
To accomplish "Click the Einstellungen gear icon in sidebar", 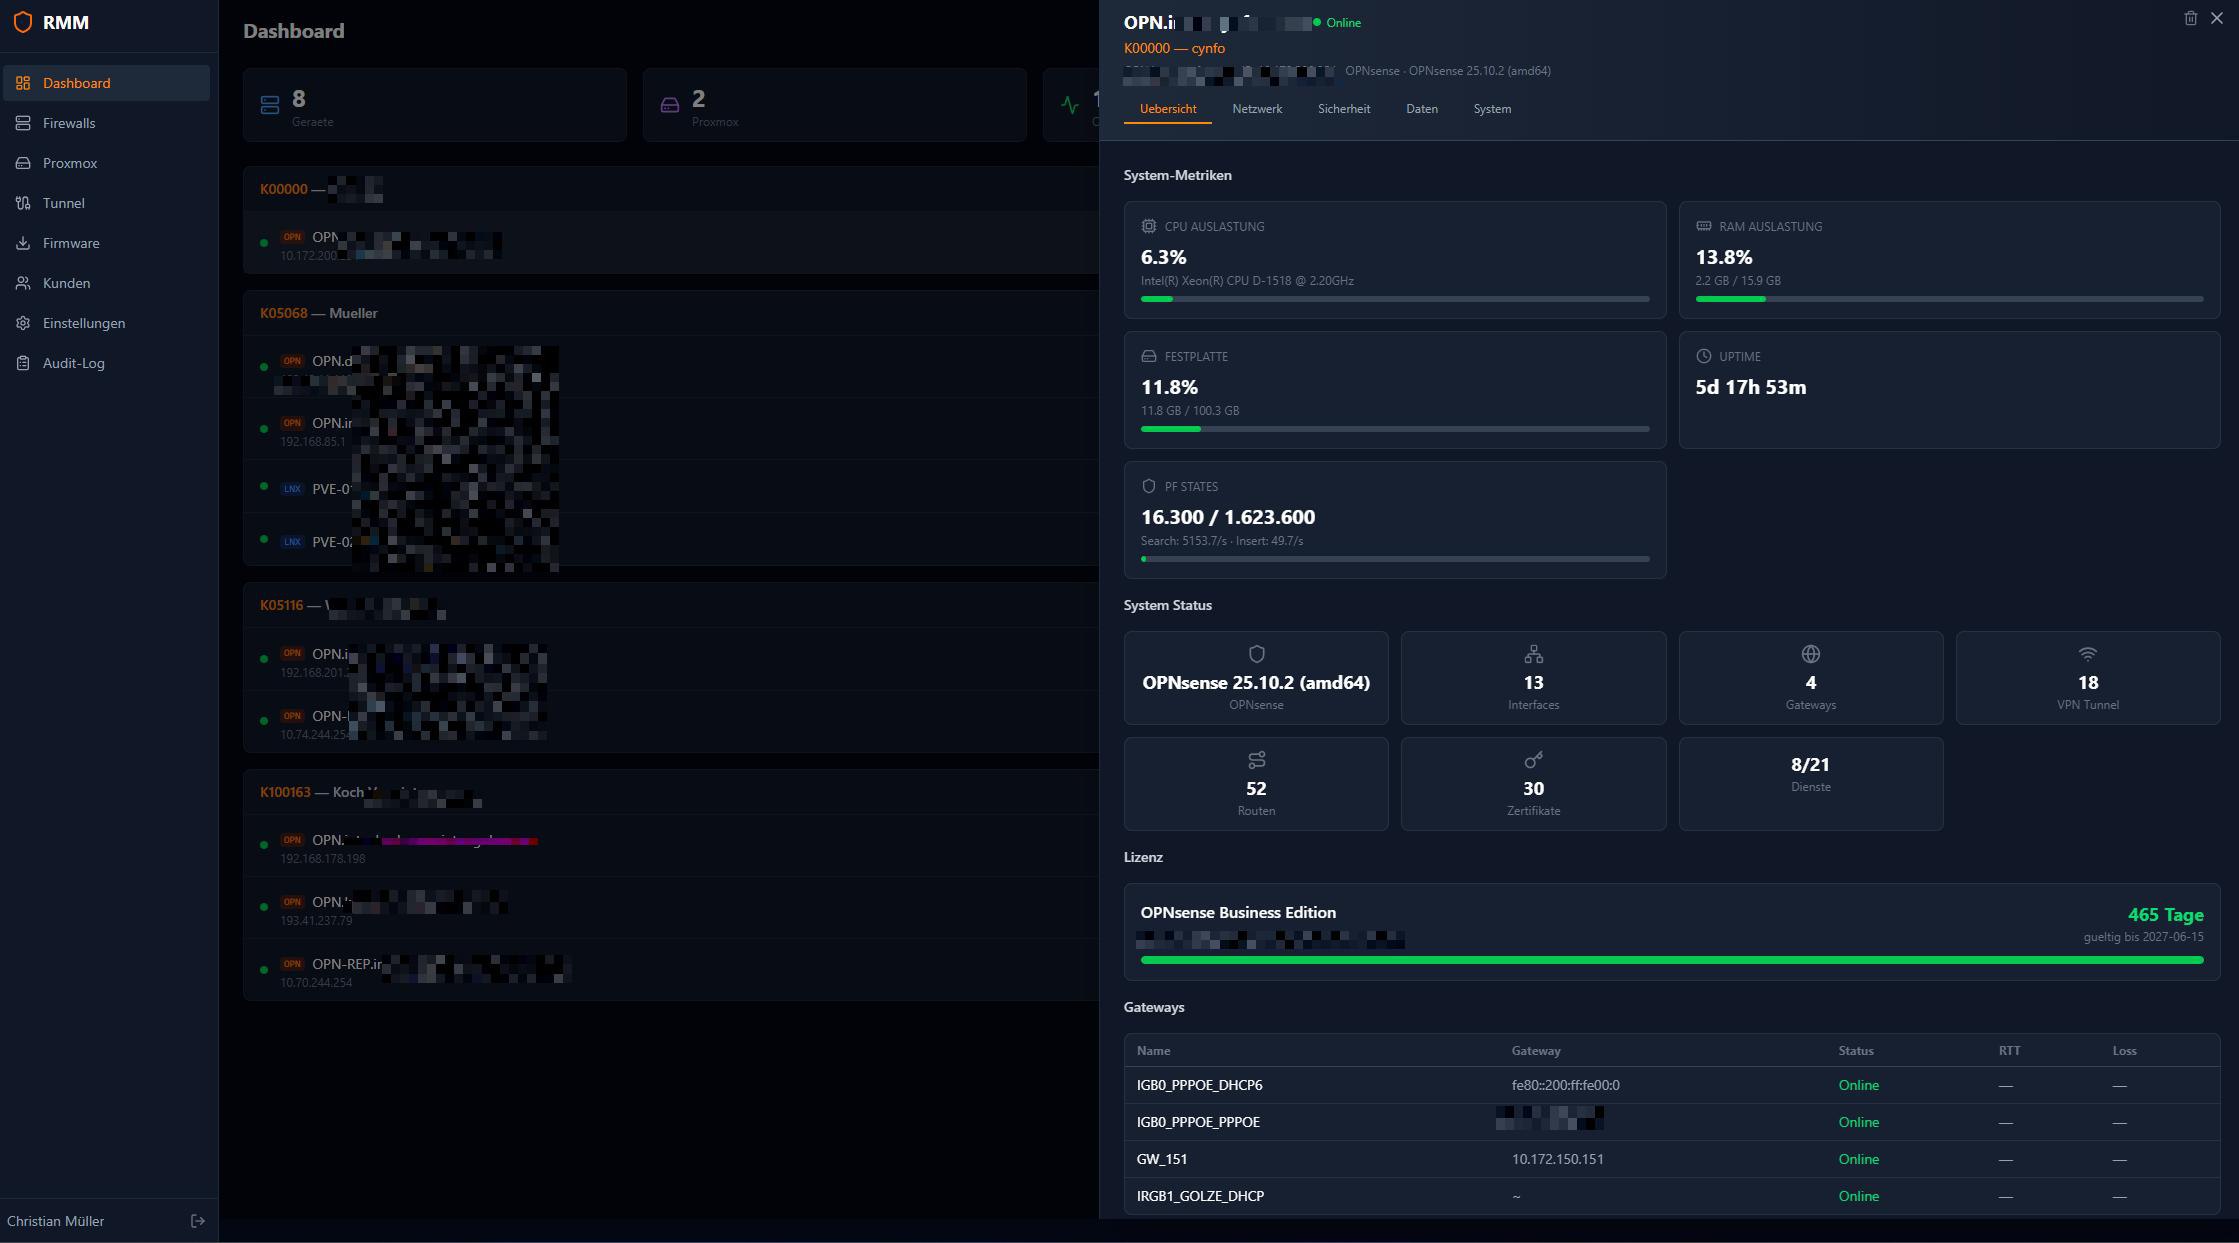I will coord(23,323).
